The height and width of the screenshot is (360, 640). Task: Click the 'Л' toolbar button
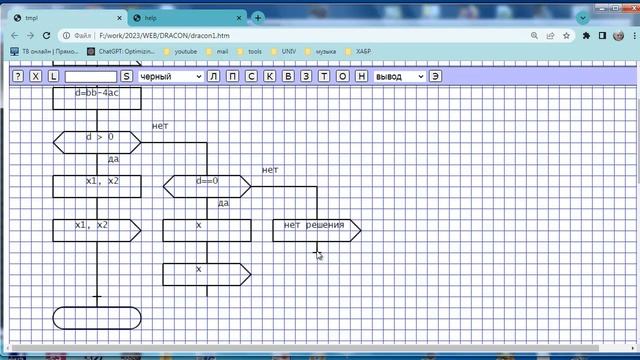coord(213,76)
